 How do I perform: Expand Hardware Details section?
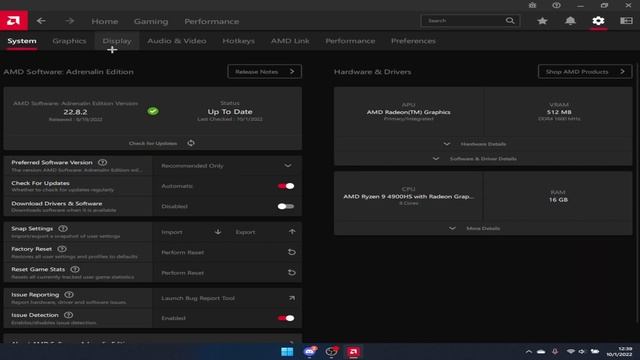[483, 144]
